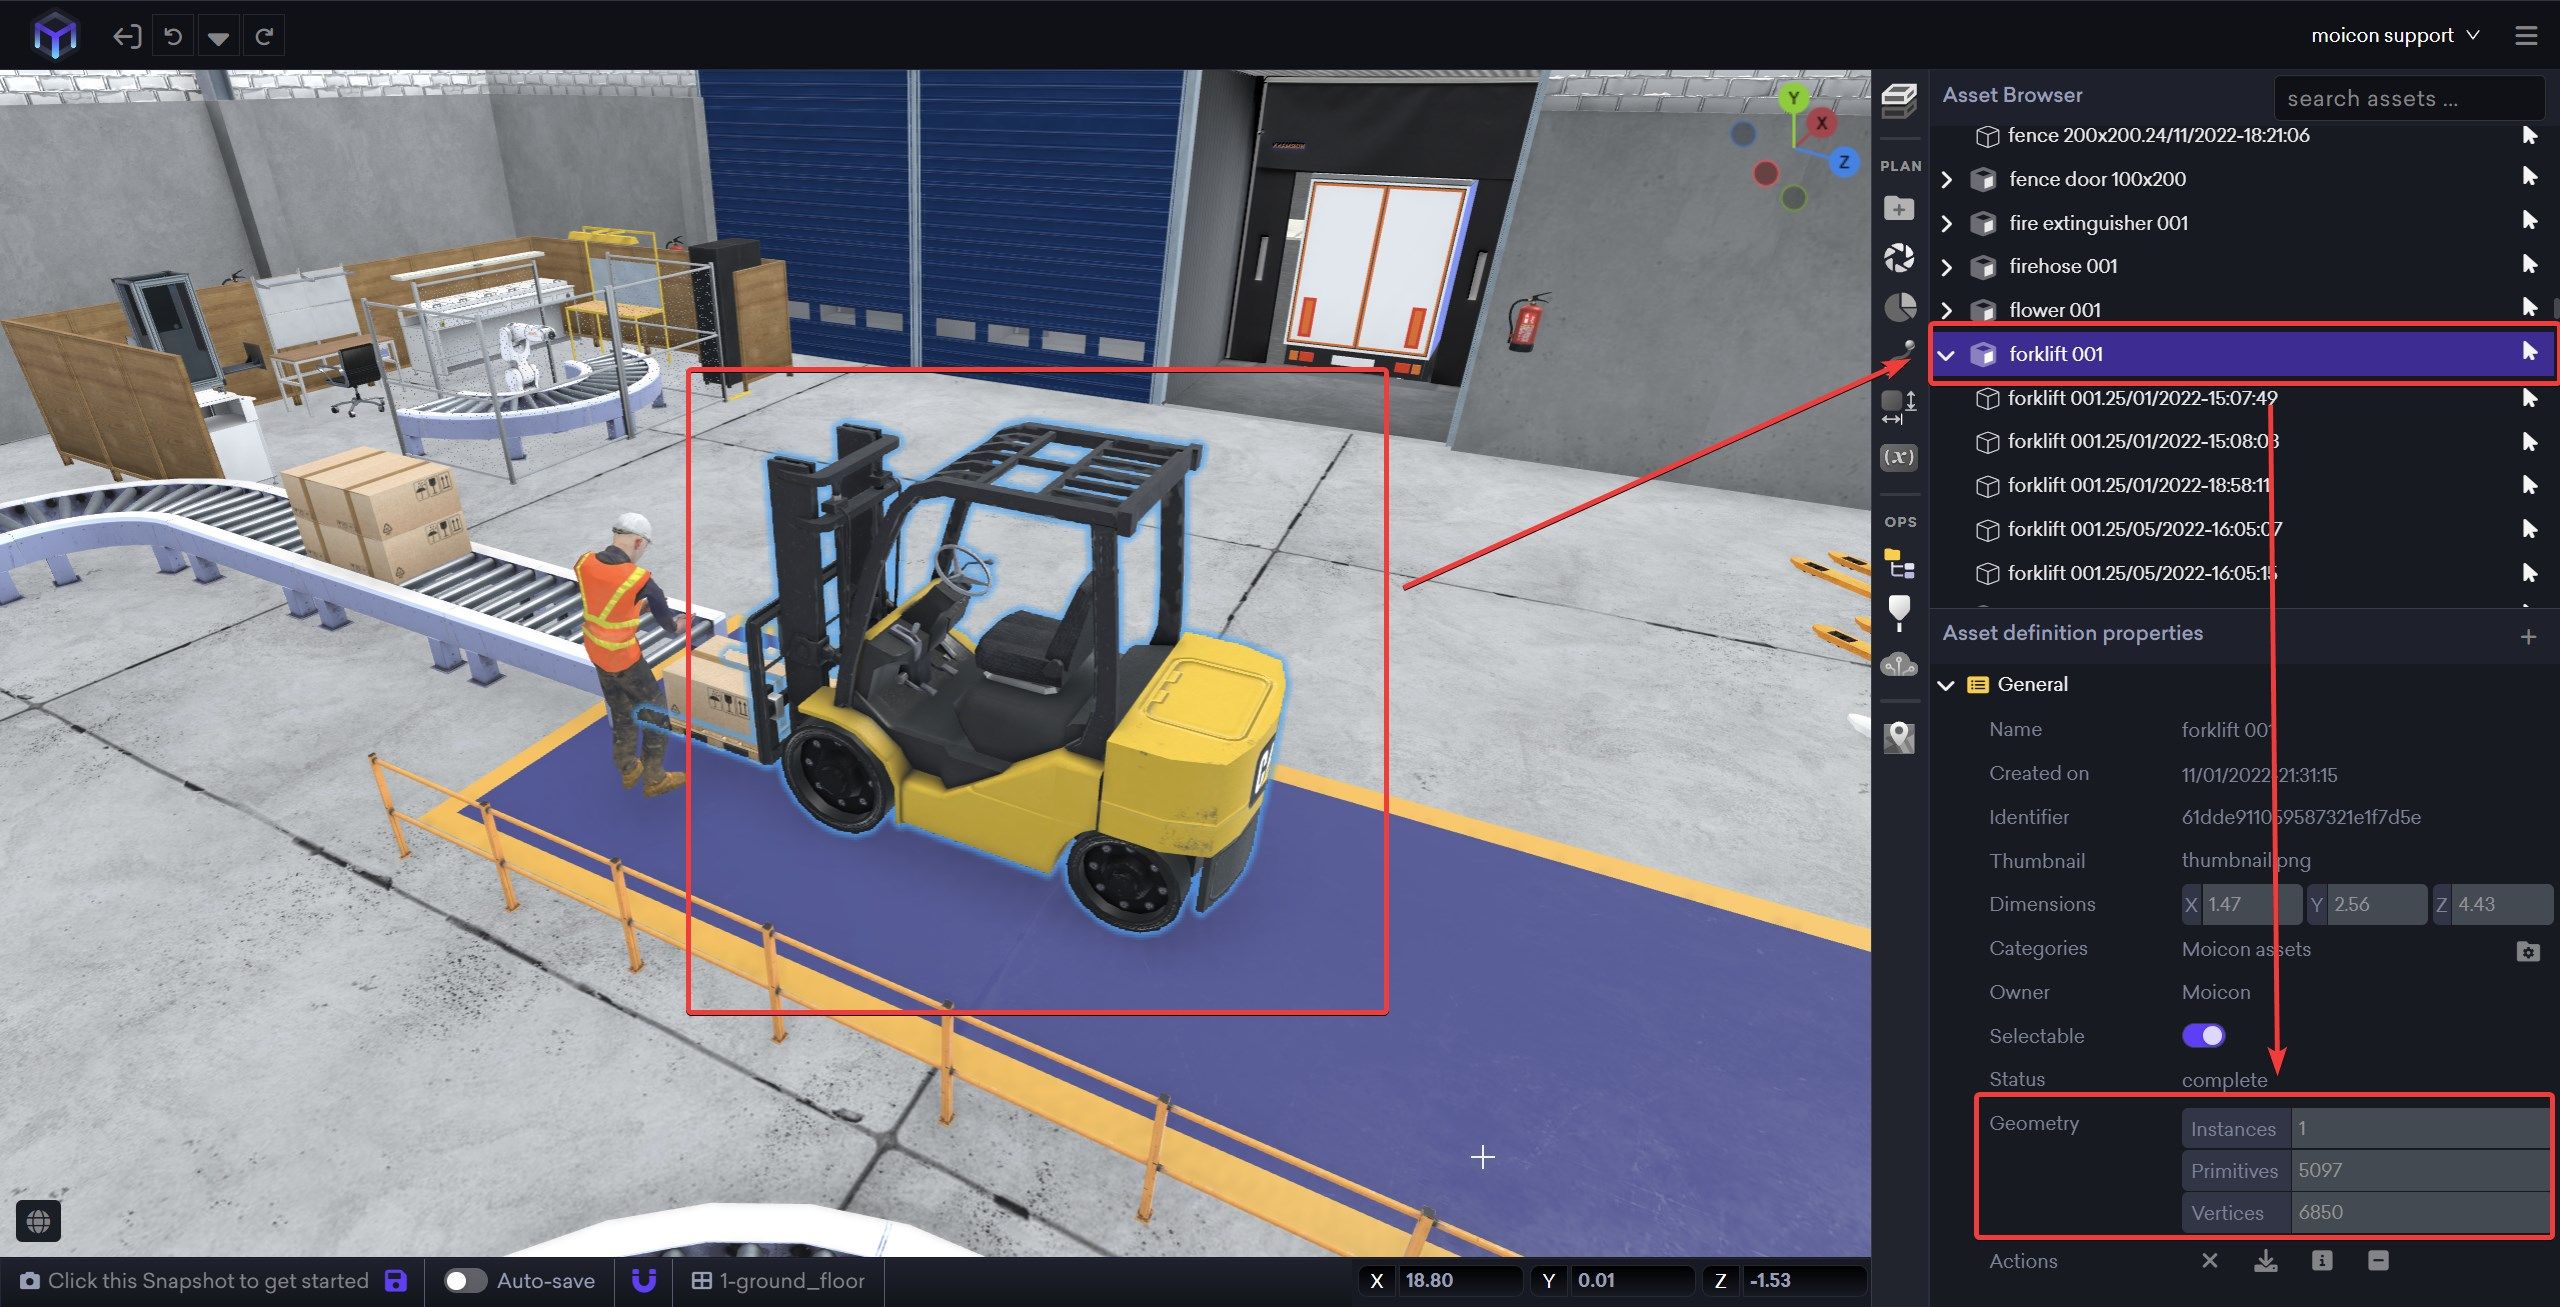Open the map location pin sidebar icon
The height and width of the screenshot is (1307, 2560).
click(x=1899, y=738)
